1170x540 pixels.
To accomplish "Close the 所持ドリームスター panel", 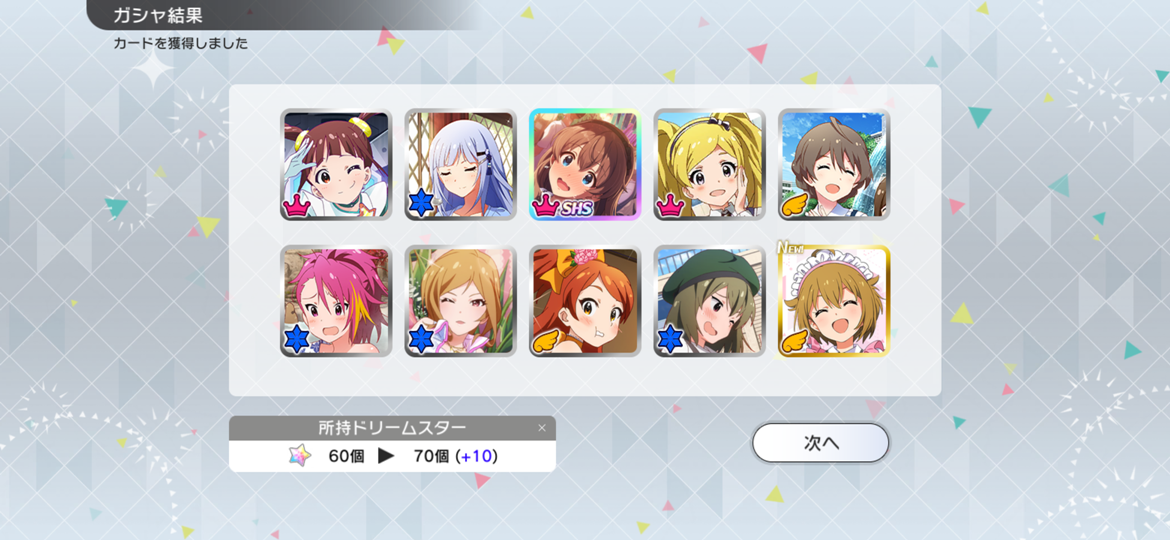I will coord(542,428).
